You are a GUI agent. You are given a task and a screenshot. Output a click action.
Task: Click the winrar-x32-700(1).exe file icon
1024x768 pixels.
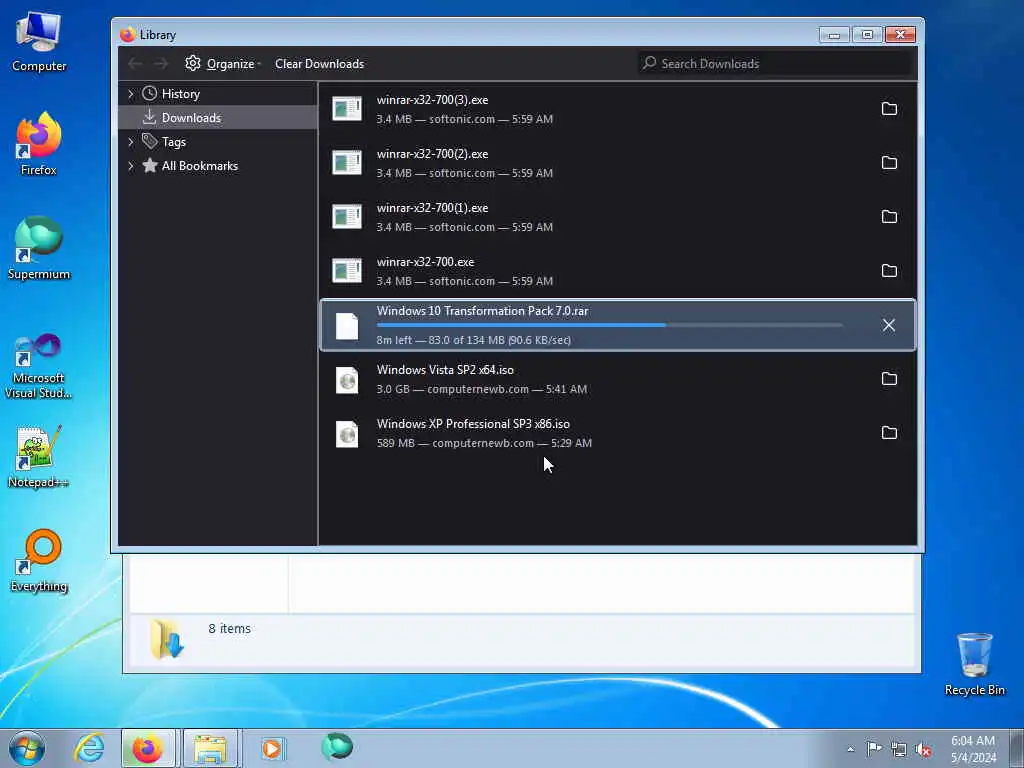point(347,217)
